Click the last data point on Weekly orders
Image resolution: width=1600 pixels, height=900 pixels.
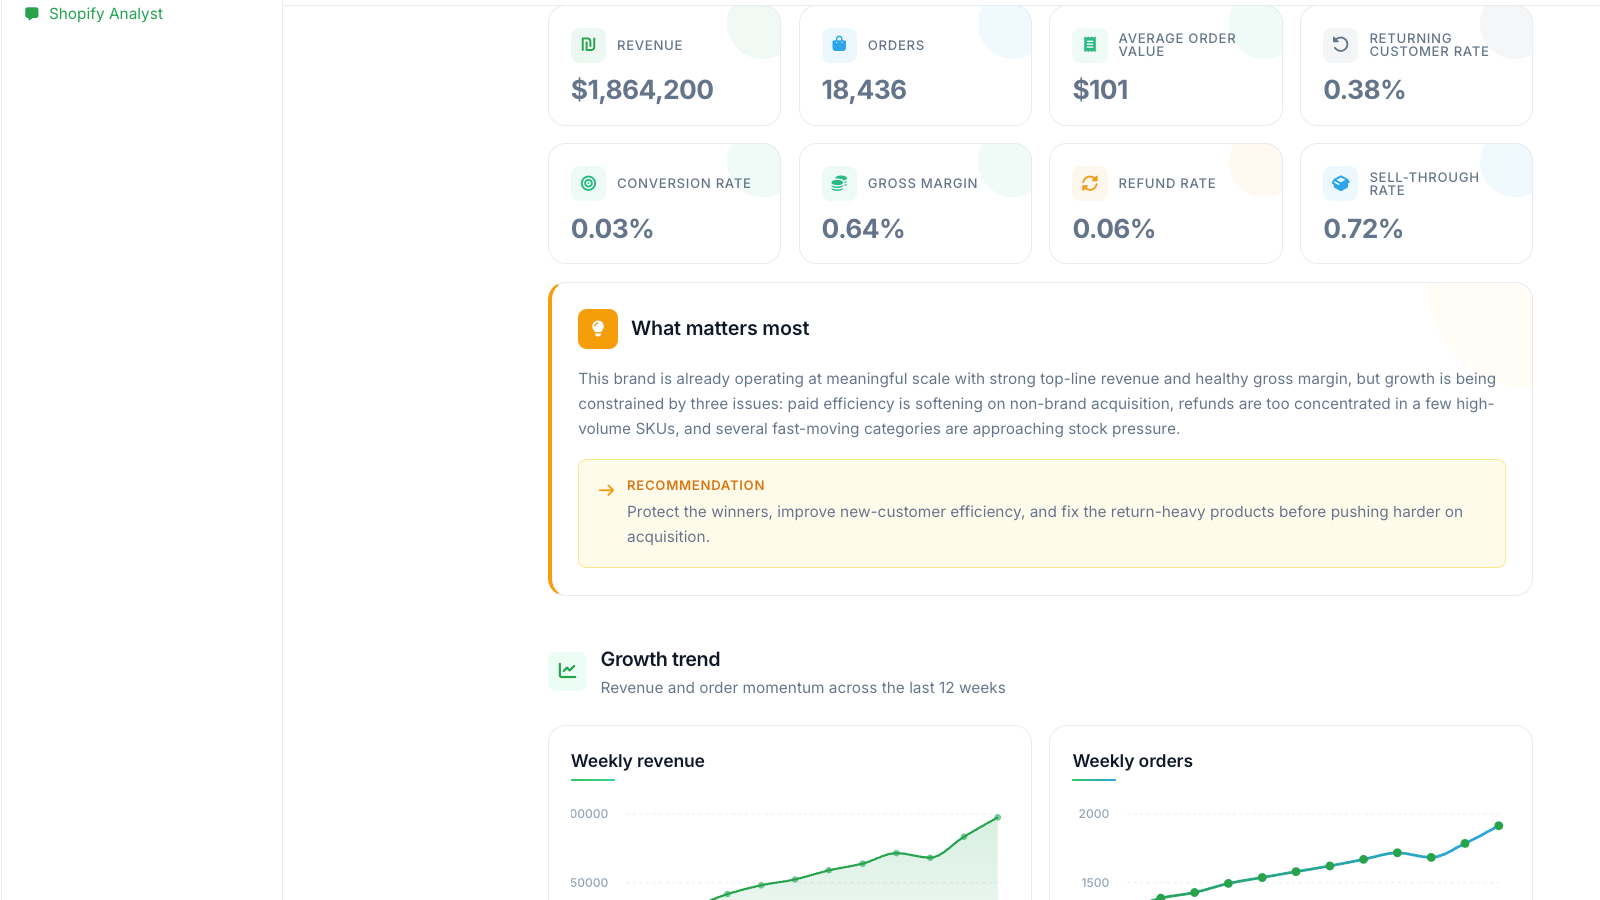(1498, 826)
